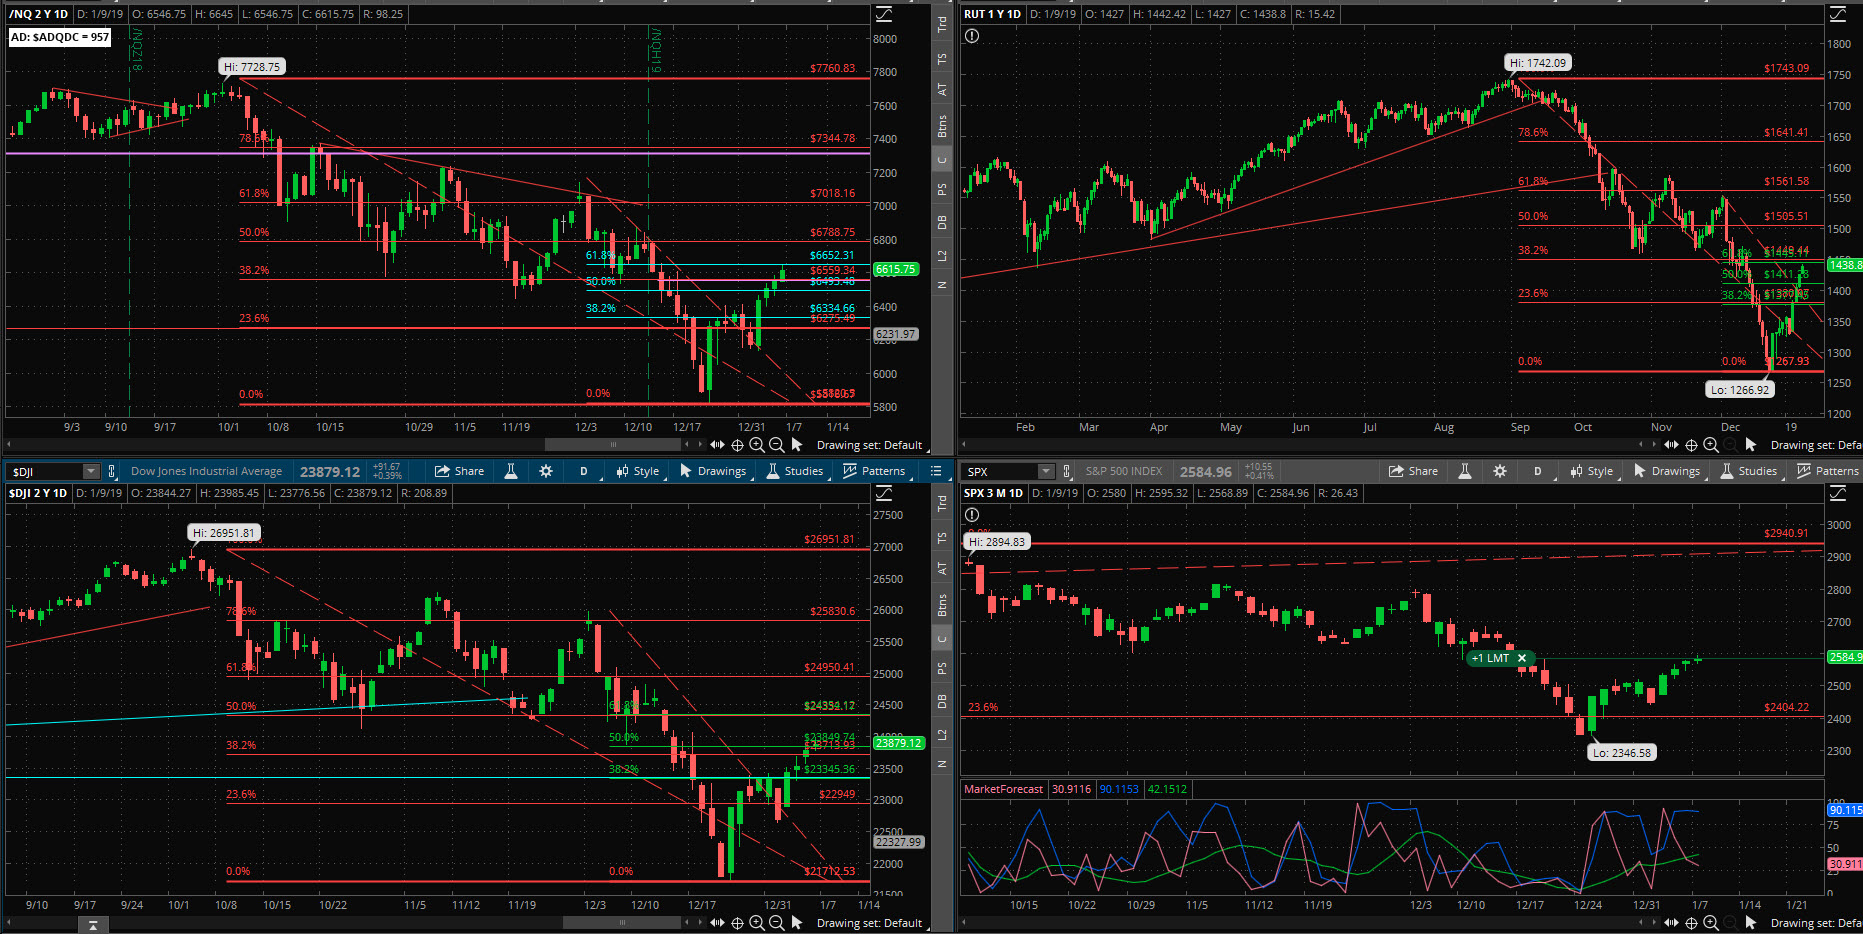Toggle C sidebar button beside /NQ chart
Image resolution: width=1863 pixels, height=934 pixels.
[x=942, y=159]
